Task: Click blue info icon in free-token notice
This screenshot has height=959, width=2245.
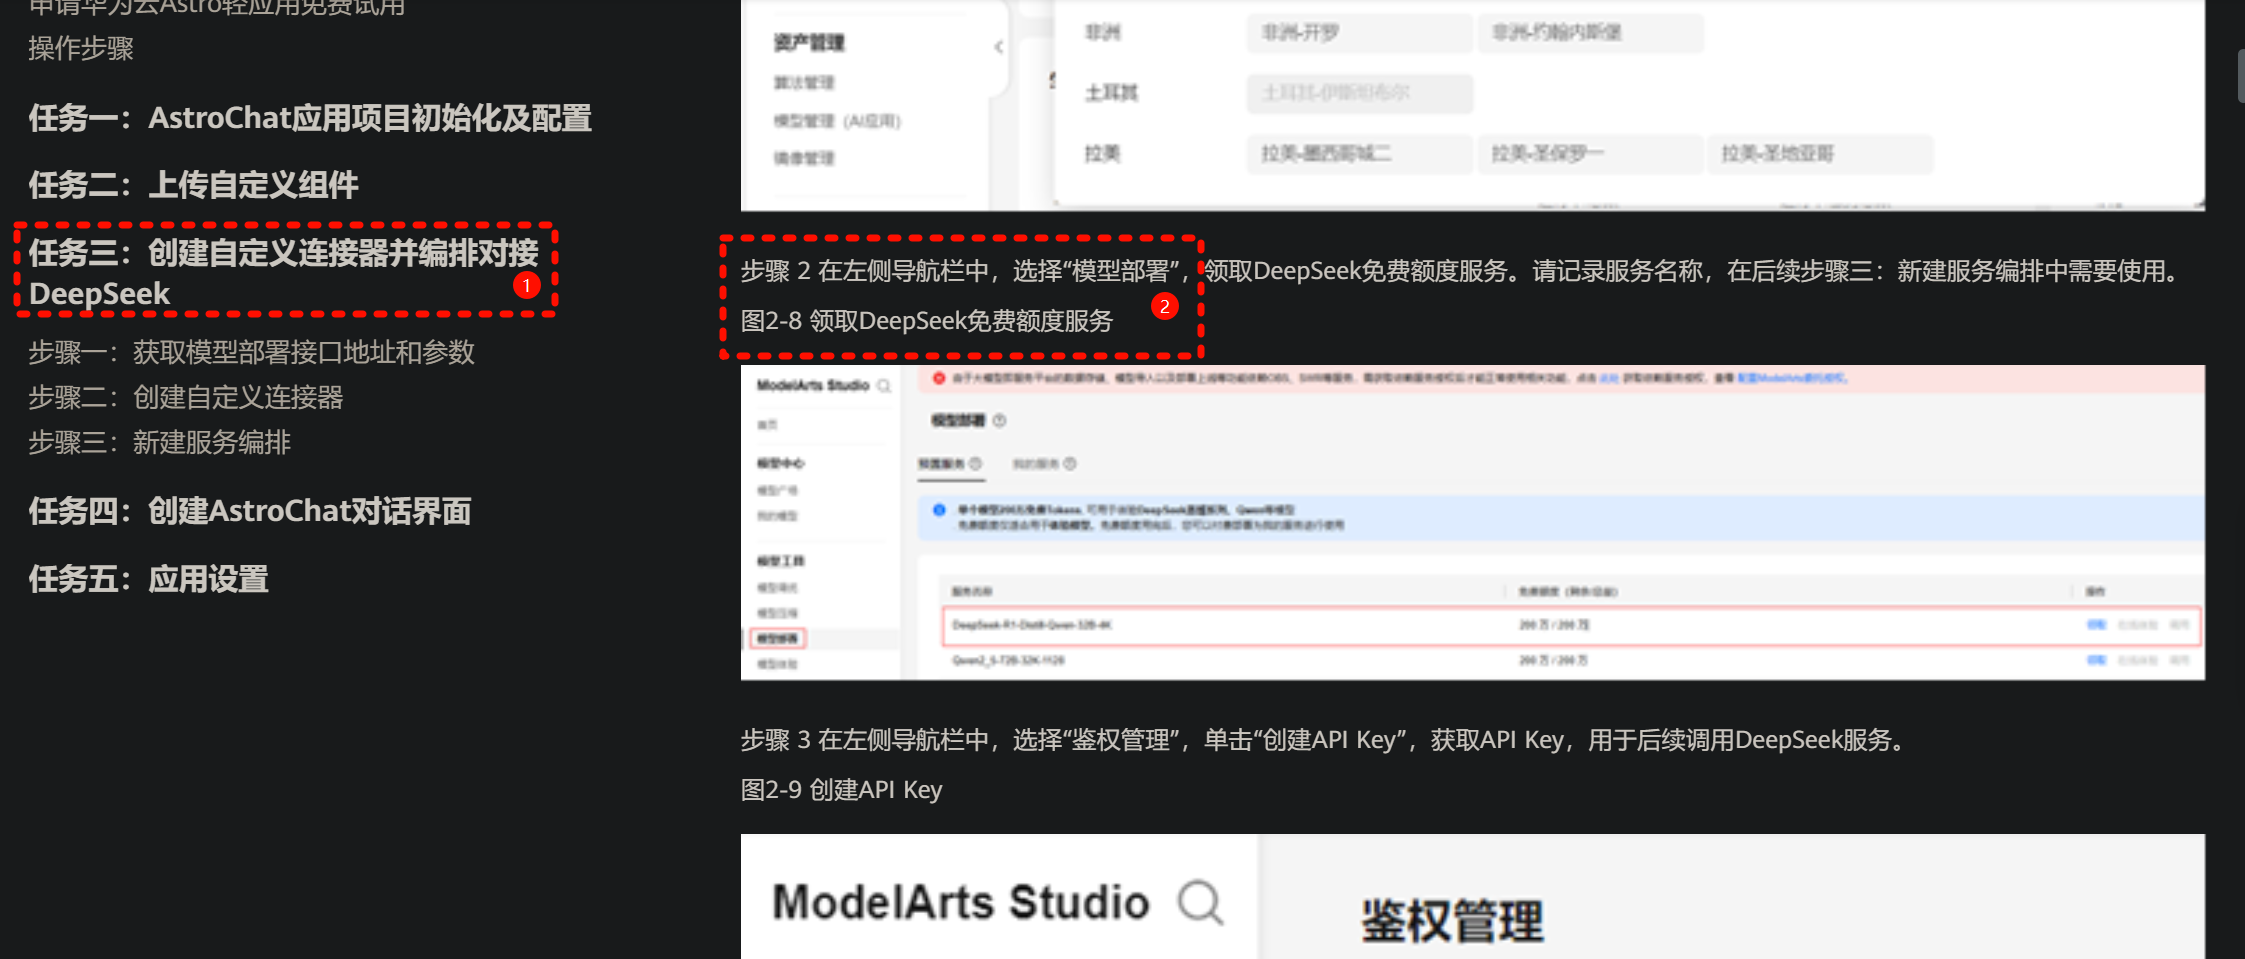Action: 939,510
